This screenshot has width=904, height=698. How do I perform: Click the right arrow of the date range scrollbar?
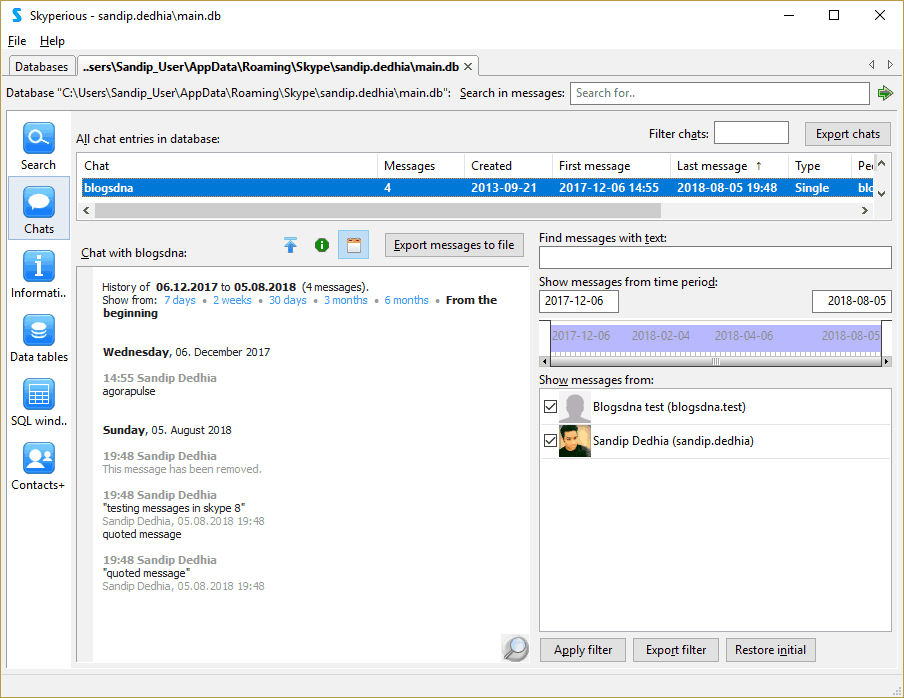pyautogui.click(x=887, y=361)
